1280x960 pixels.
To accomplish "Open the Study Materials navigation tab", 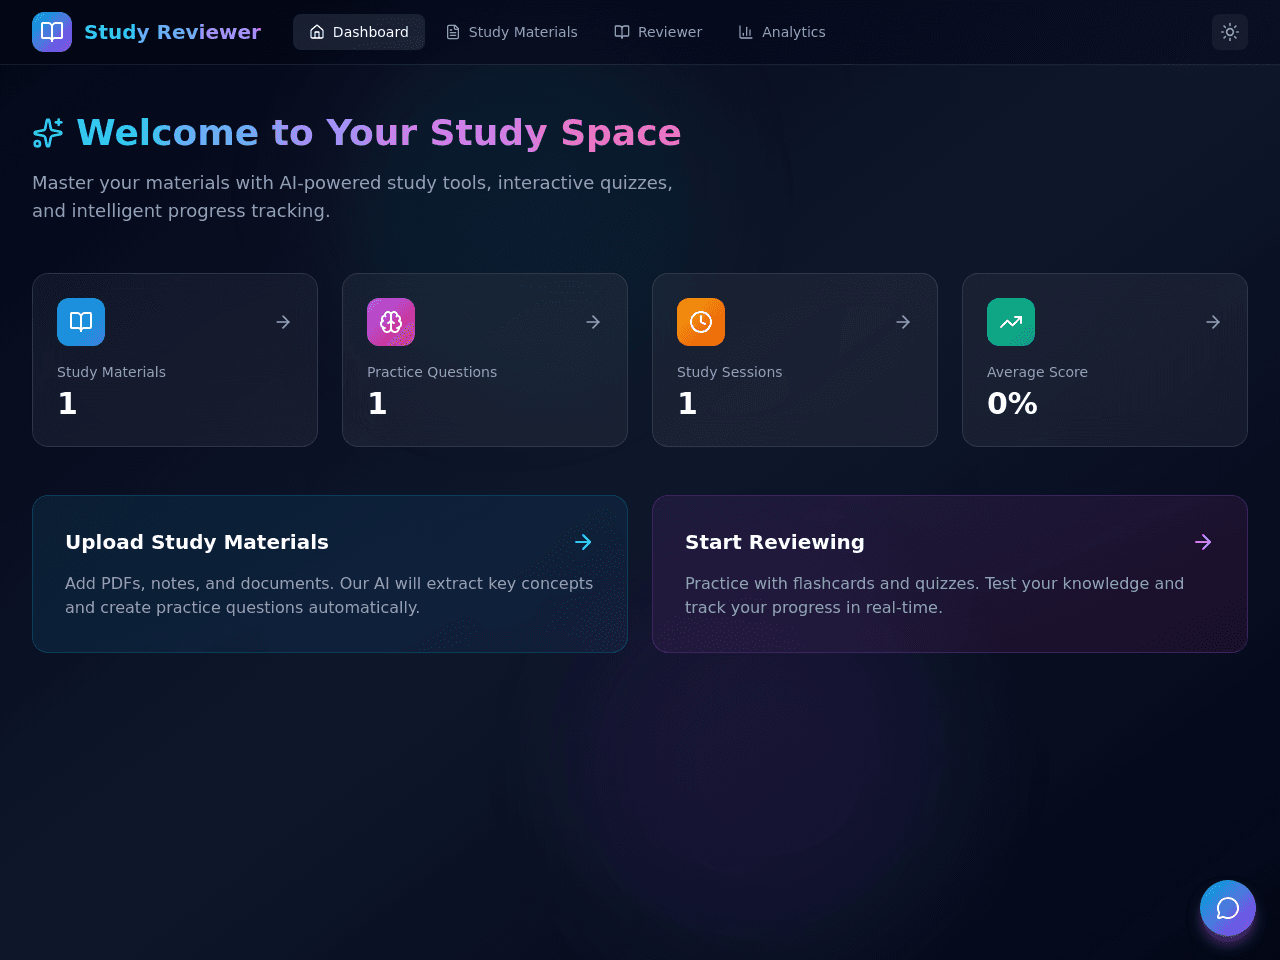I will click(x=511, y=32).
